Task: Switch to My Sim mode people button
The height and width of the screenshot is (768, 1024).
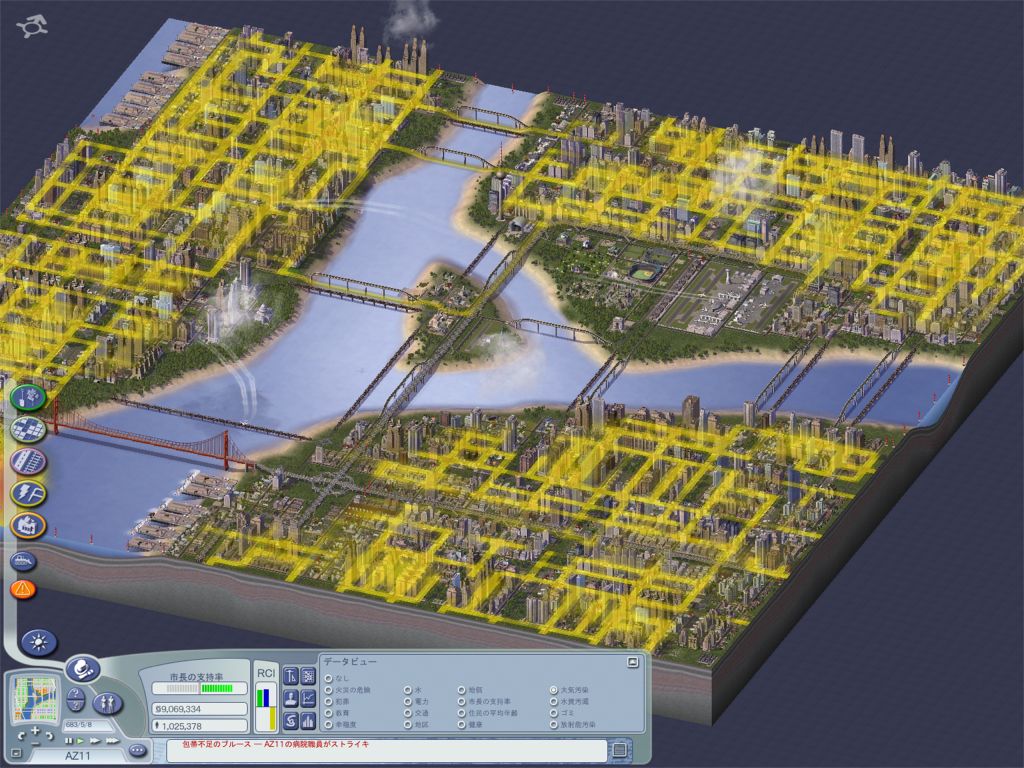Action: (x=107, y=703)
